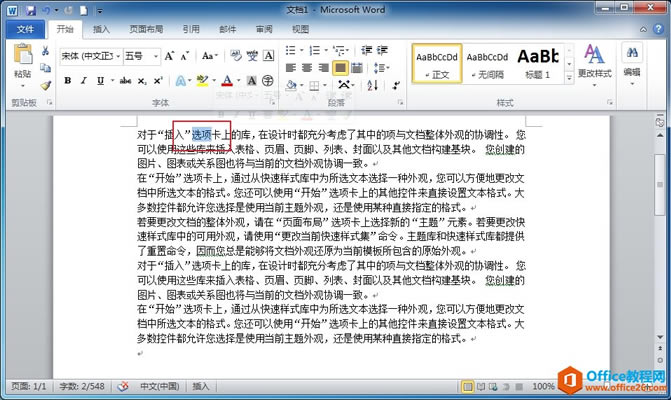The height and width of the screenshot is (400, 671).
Task: Open the Font dialog launcher
Action: pyautogui.click(x=273, y=103)
